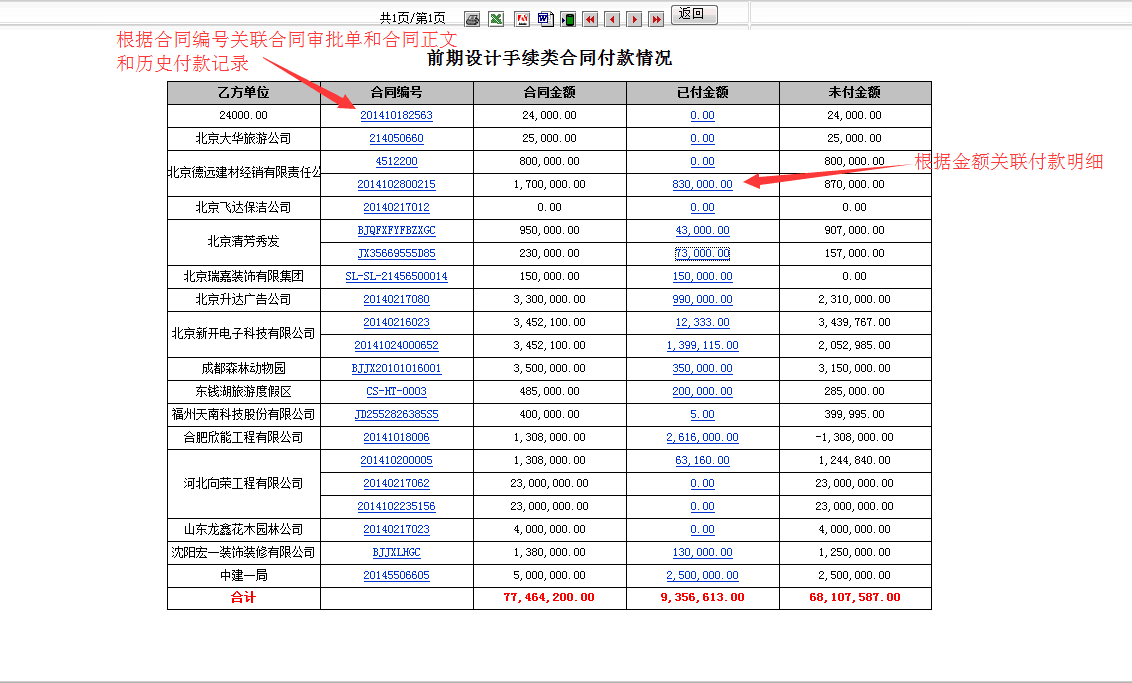The image size is (1132, 683).
Task: Click paid amount 830,000.00 link
Action: [702, 184]
